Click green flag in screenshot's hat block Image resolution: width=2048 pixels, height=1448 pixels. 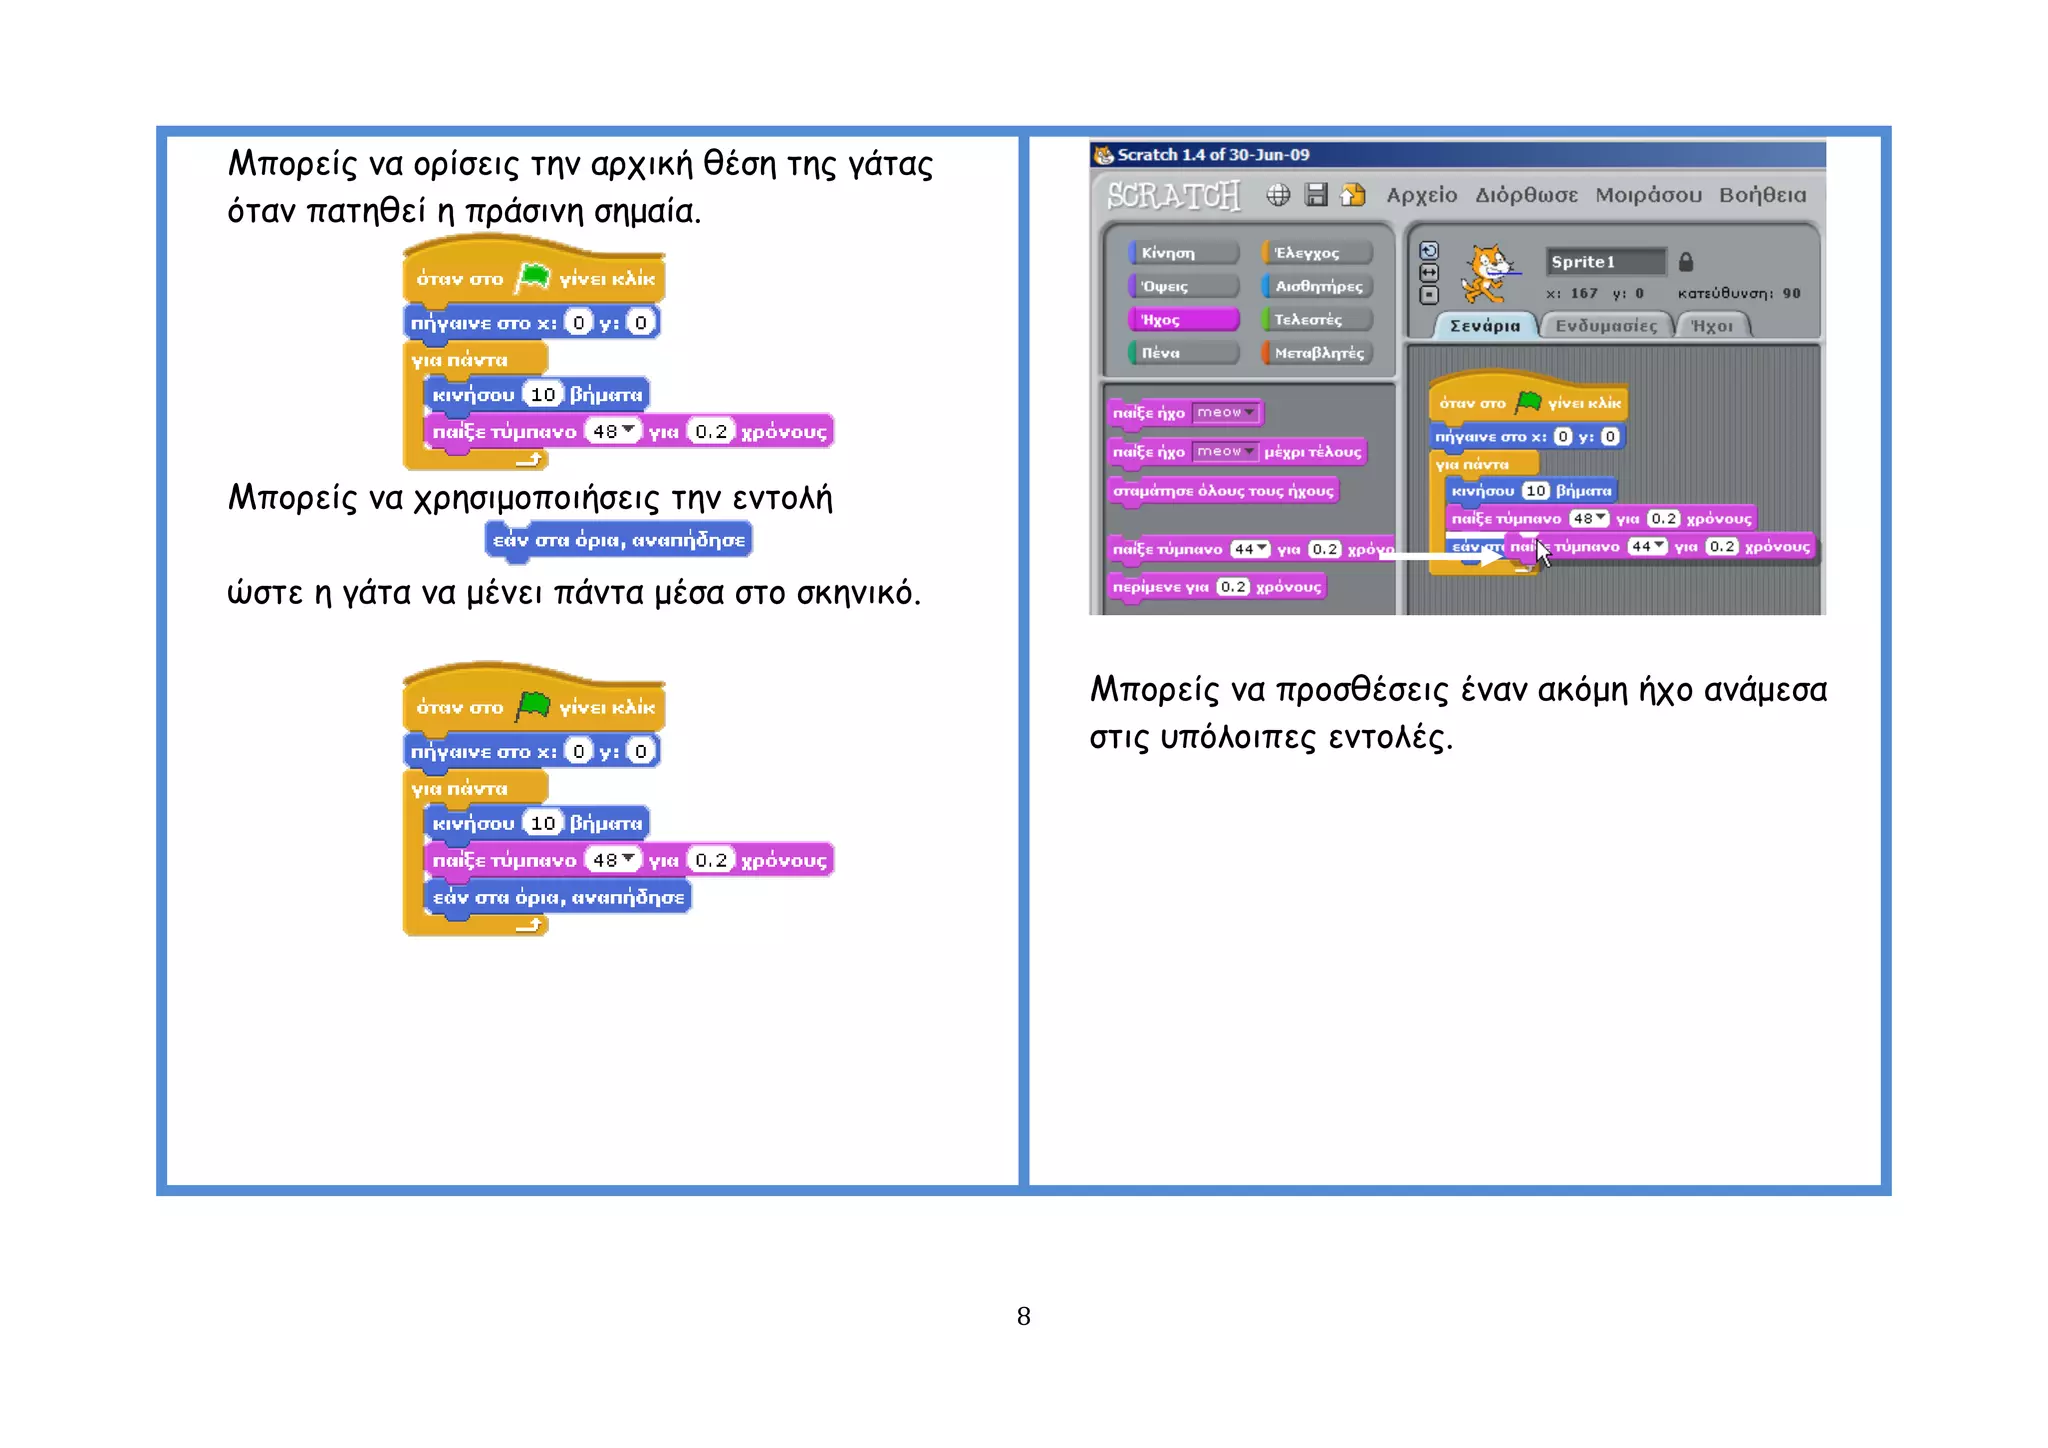pos(1528,402)
